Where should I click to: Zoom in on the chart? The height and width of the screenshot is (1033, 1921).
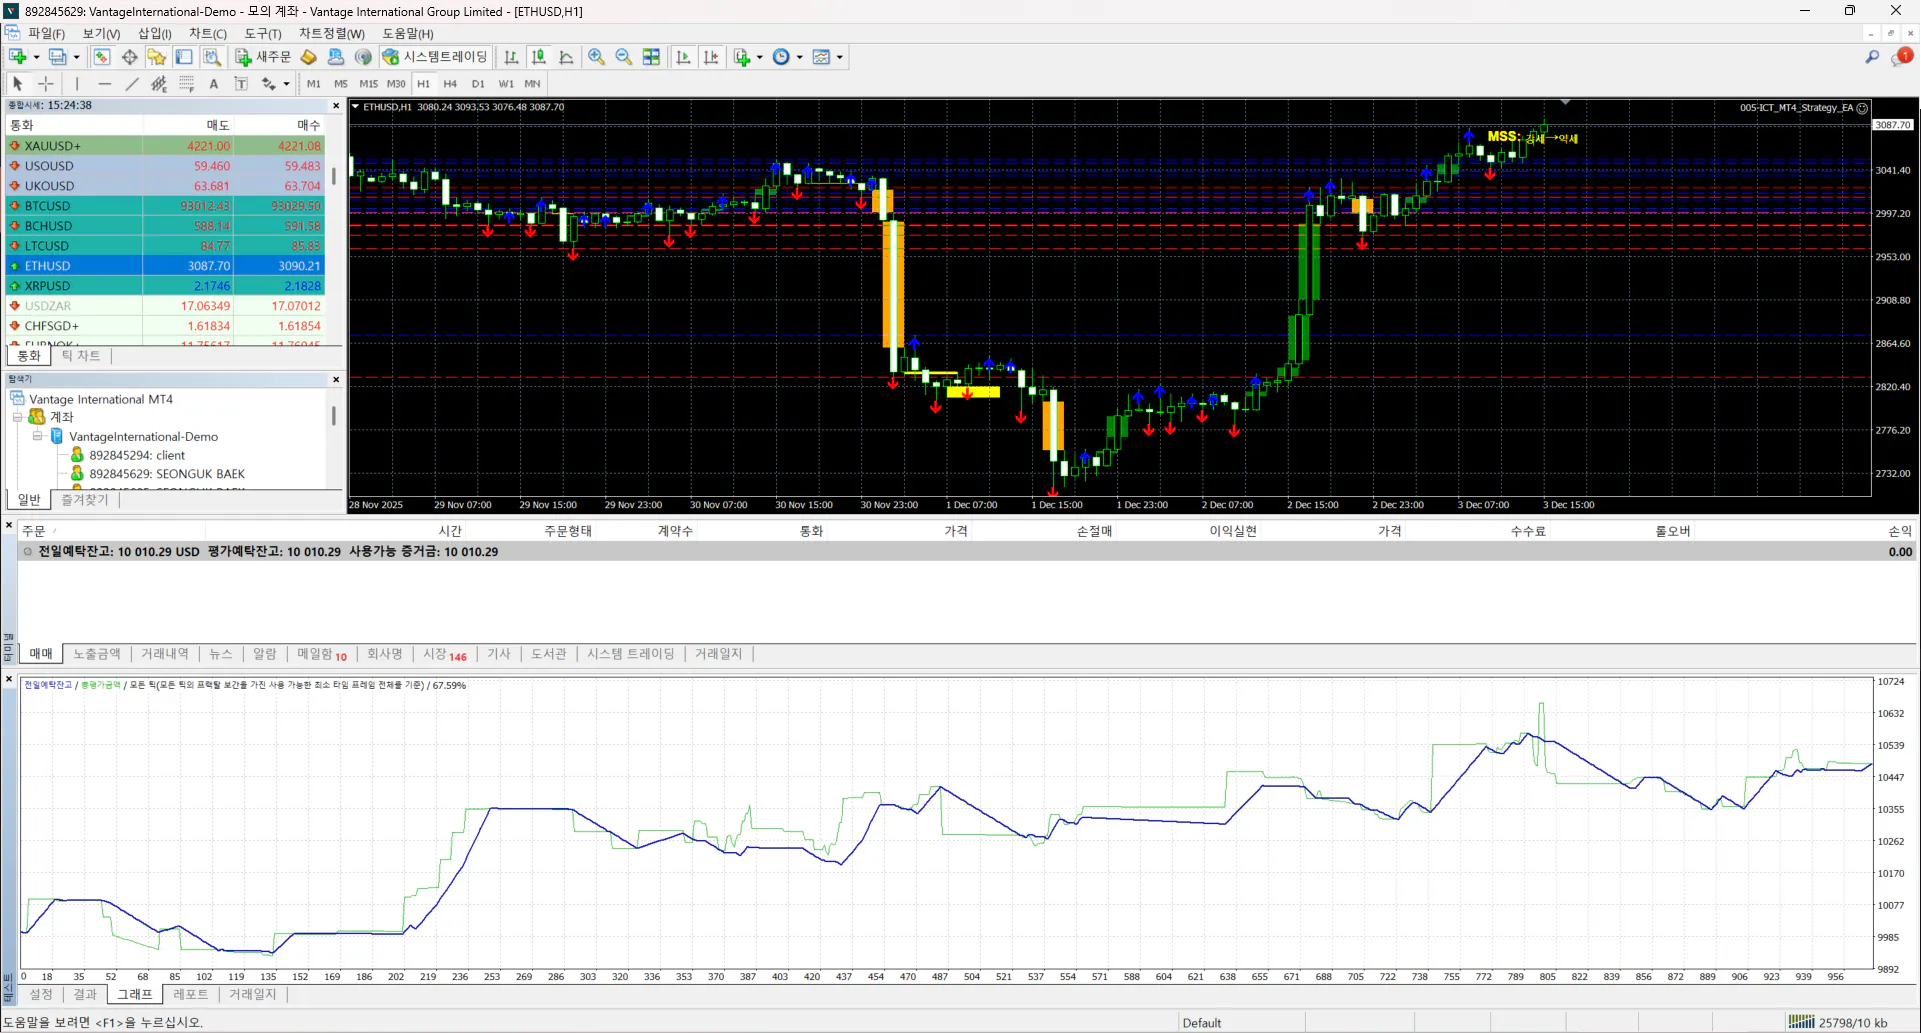click(x=597, y=57)
